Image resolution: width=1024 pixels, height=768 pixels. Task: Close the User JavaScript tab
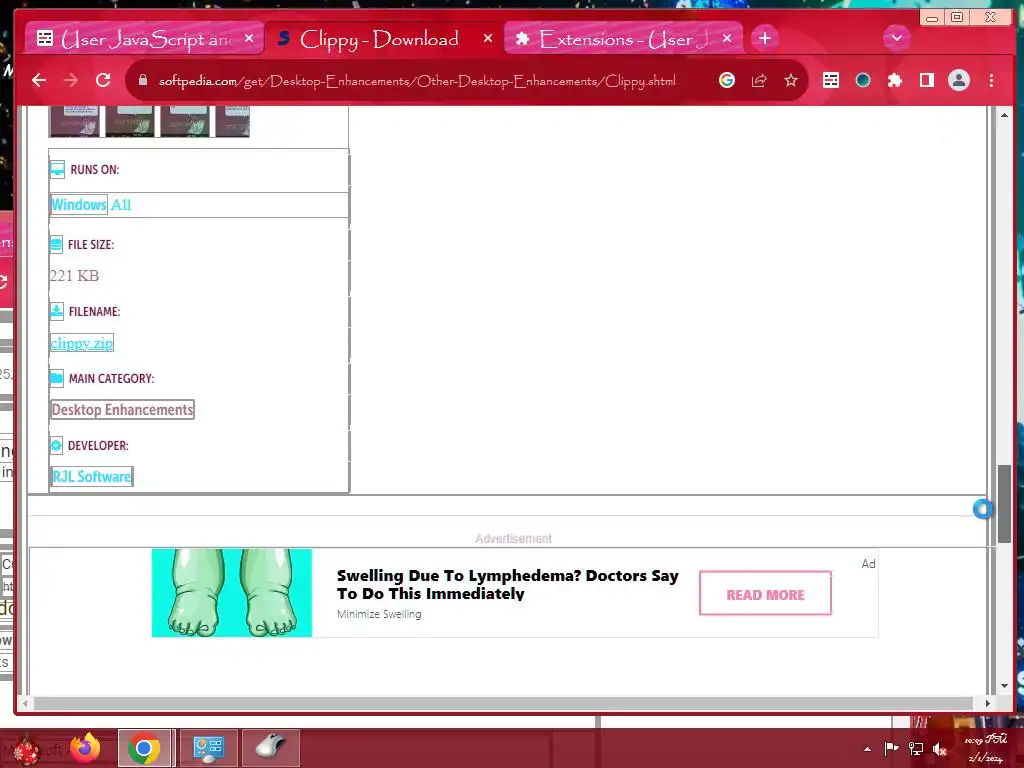click(249, 39)
